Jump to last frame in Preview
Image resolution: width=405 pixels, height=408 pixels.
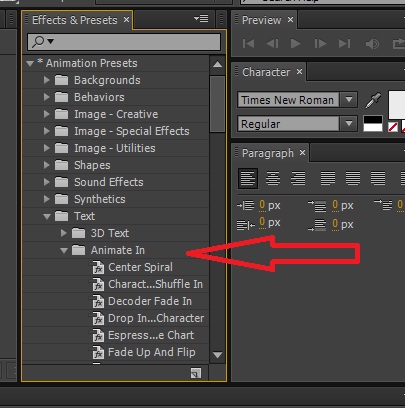344,44
